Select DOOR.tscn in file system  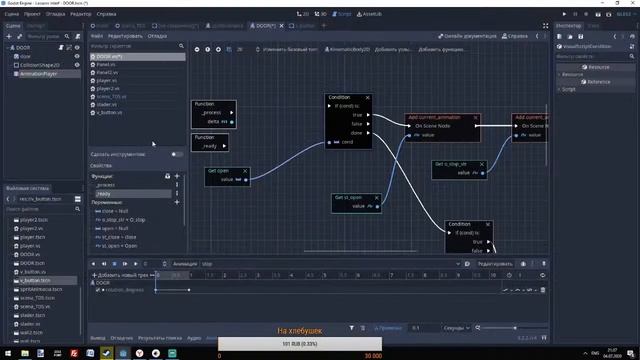(33, 263)
